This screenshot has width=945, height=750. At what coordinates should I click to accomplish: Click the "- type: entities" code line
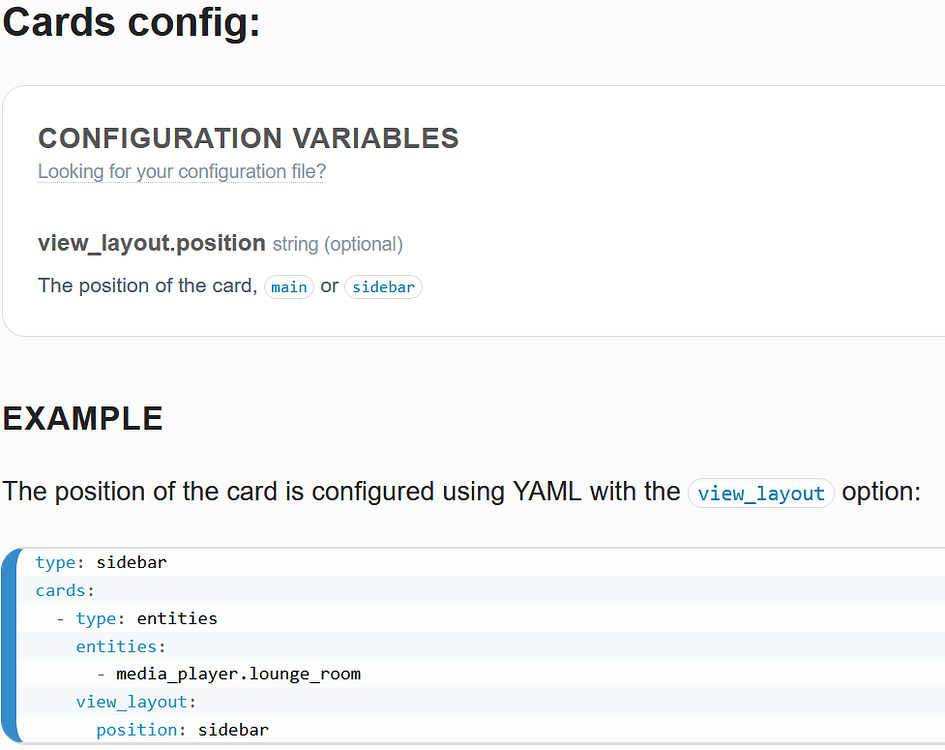tap(137, 618)
